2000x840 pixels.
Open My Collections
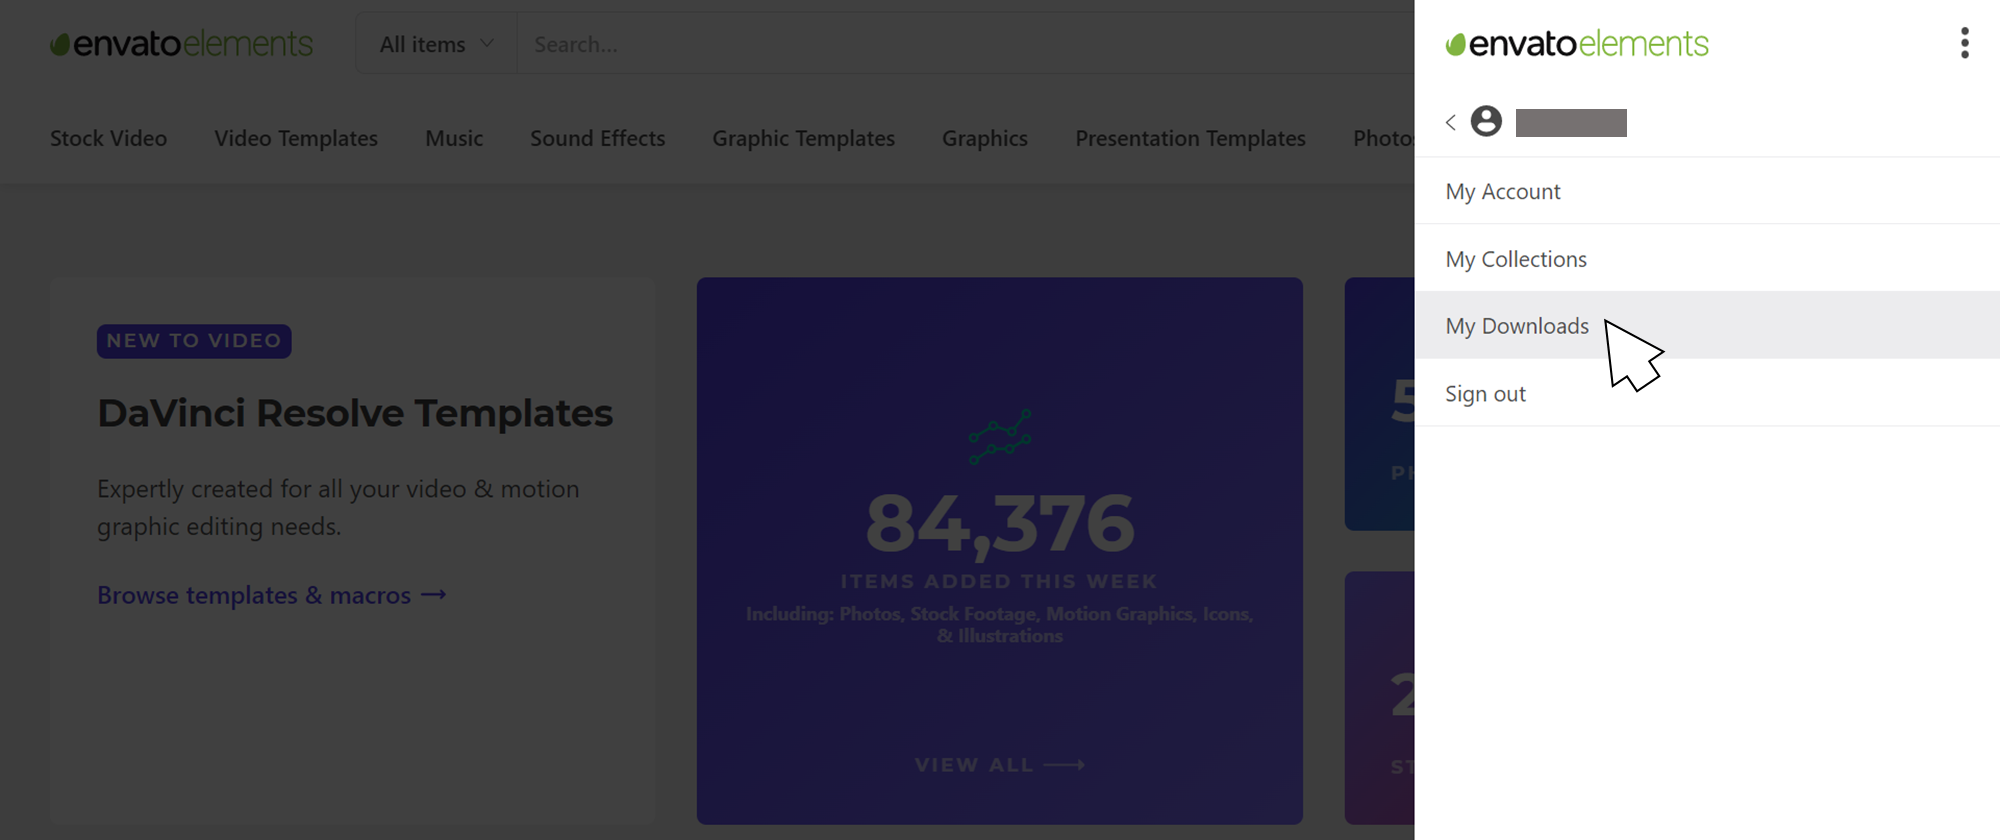(x=1707, y=259)
